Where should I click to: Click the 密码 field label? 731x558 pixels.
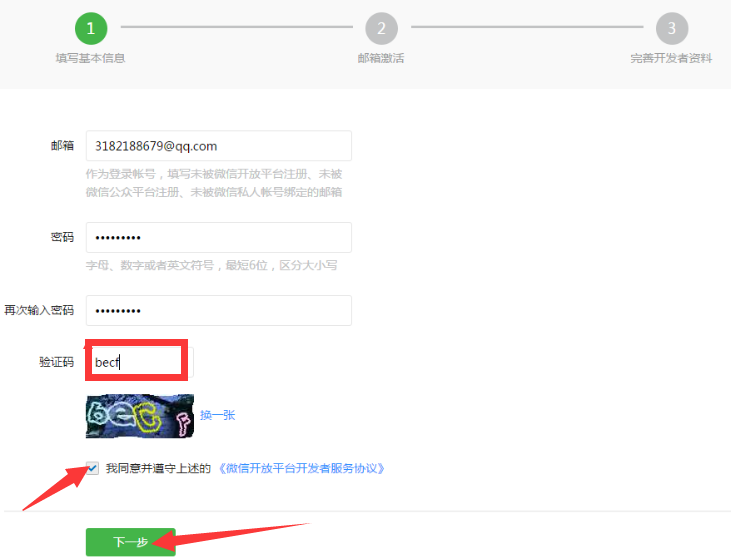pyautogui.click(x=62, y=237)
